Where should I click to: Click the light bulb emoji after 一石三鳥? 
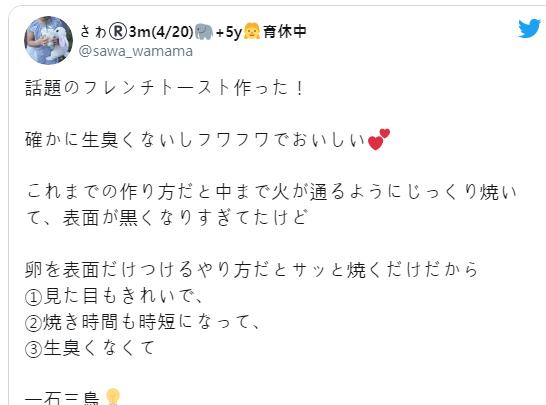point(113,397)
